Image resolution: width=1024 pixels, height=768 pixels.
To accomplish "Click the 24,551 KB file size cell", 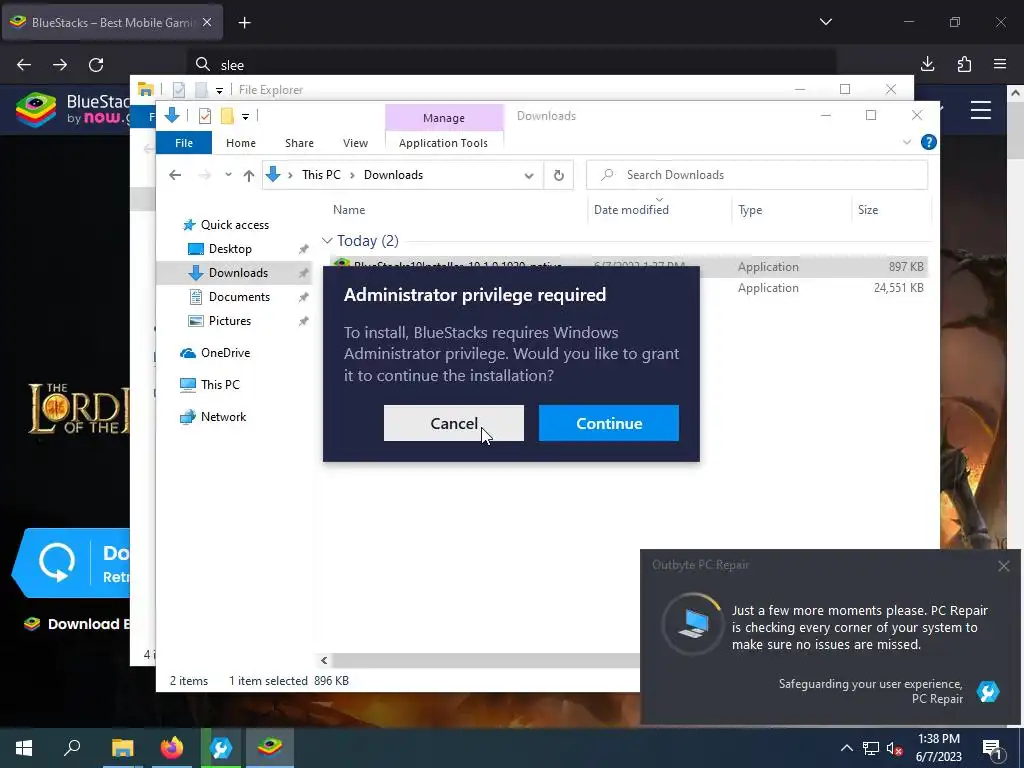I will click(898, 288).
